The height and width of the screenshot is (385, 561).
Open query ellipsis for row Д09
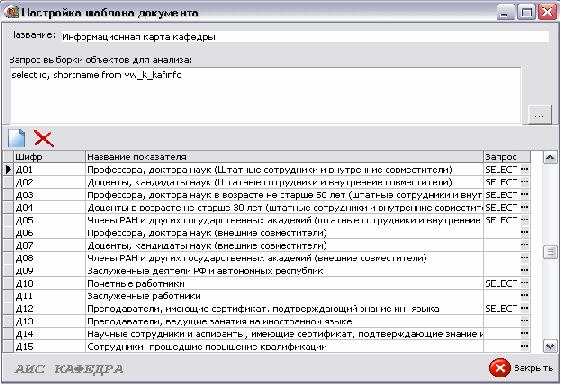pyautogui.click(x=525, y=271)
